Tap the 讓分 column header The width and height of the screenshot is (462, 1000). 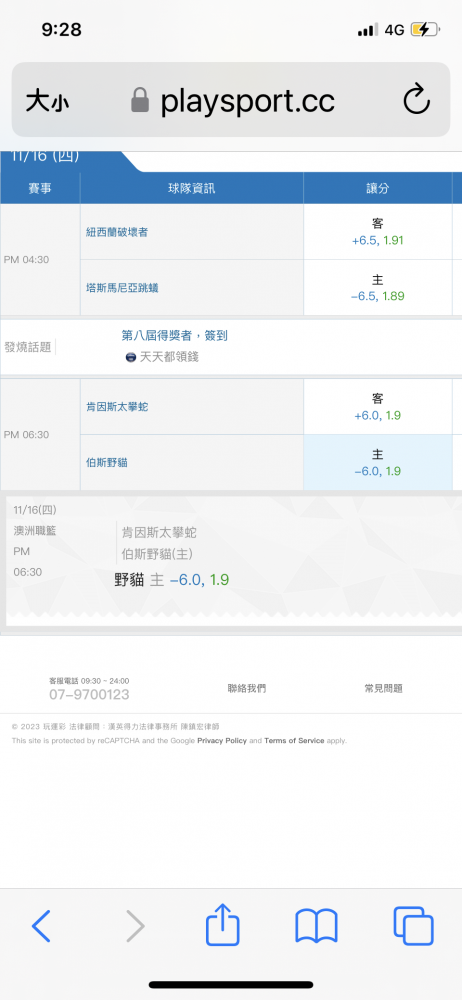coord(378,188)
